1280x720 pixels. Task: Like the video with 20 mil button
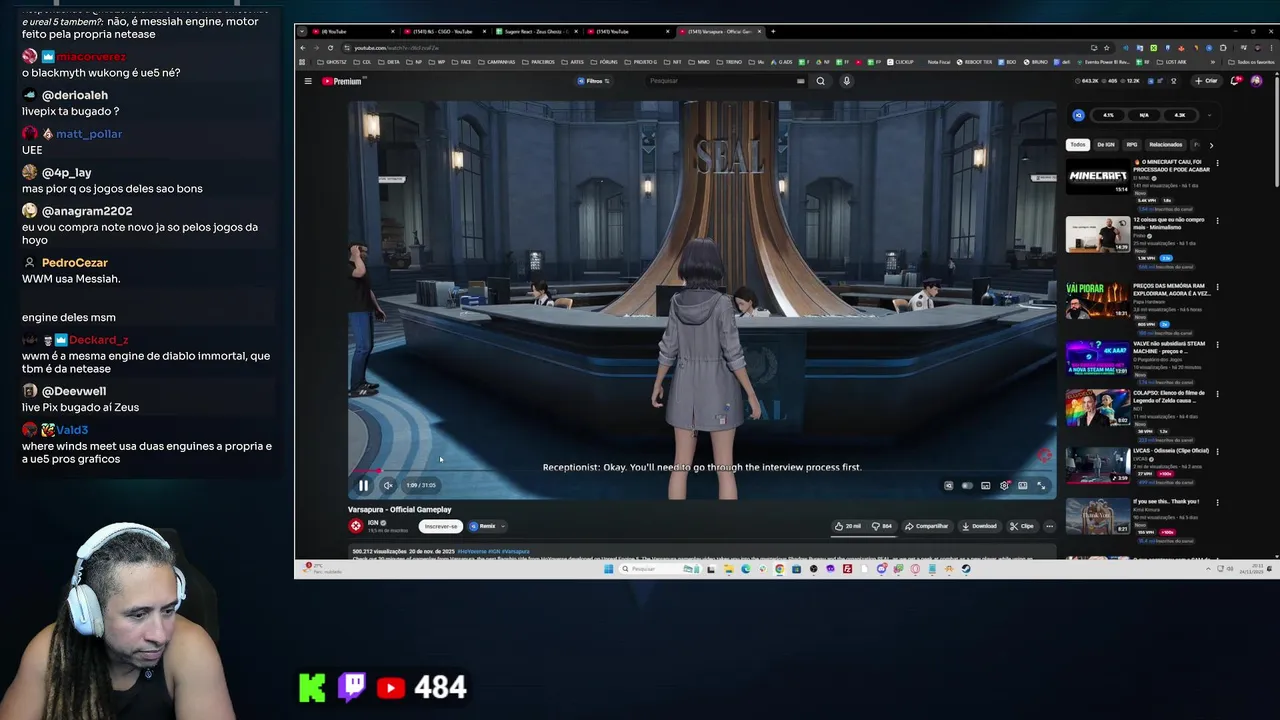point(848,526)
